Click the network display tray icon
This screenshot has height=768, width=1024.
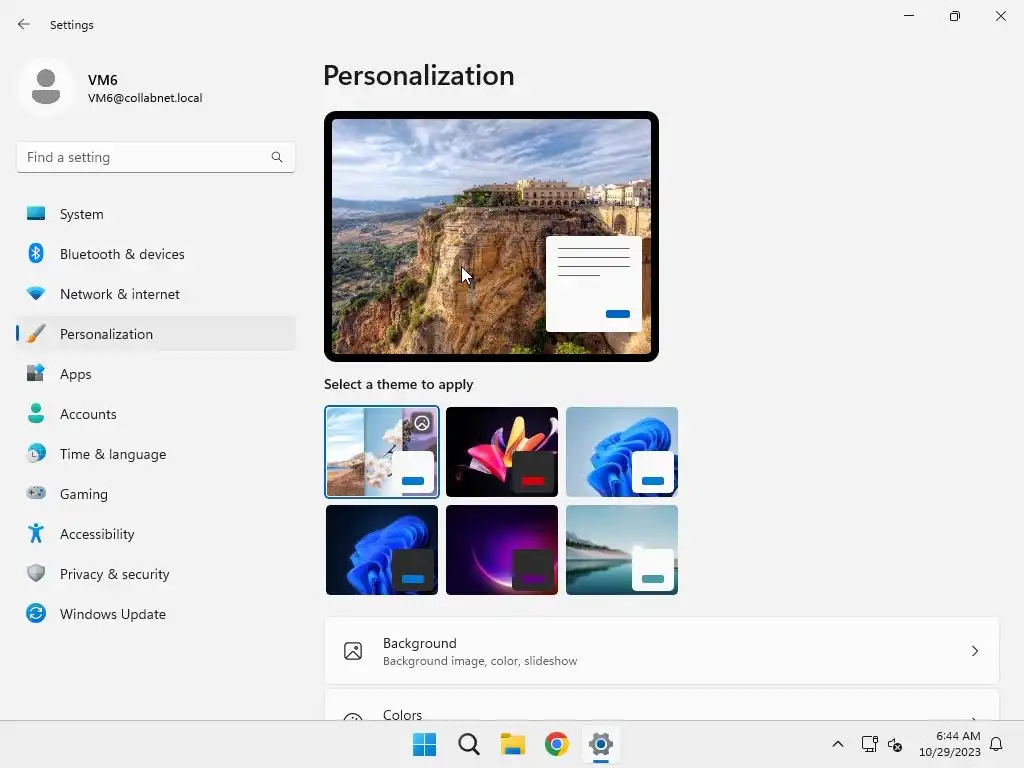click(x=869, y=744)
